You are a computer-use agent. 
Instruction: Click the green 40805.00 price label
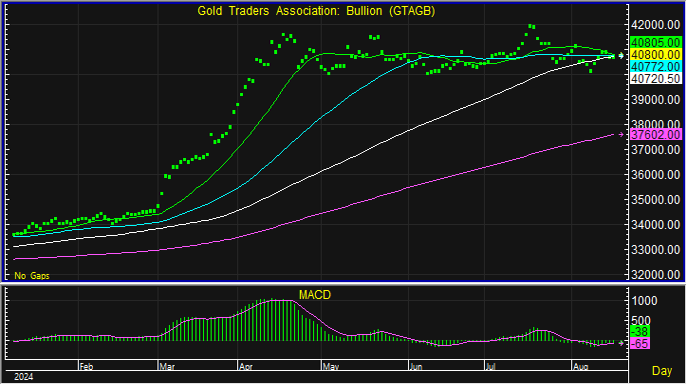[x=655, y=42]
